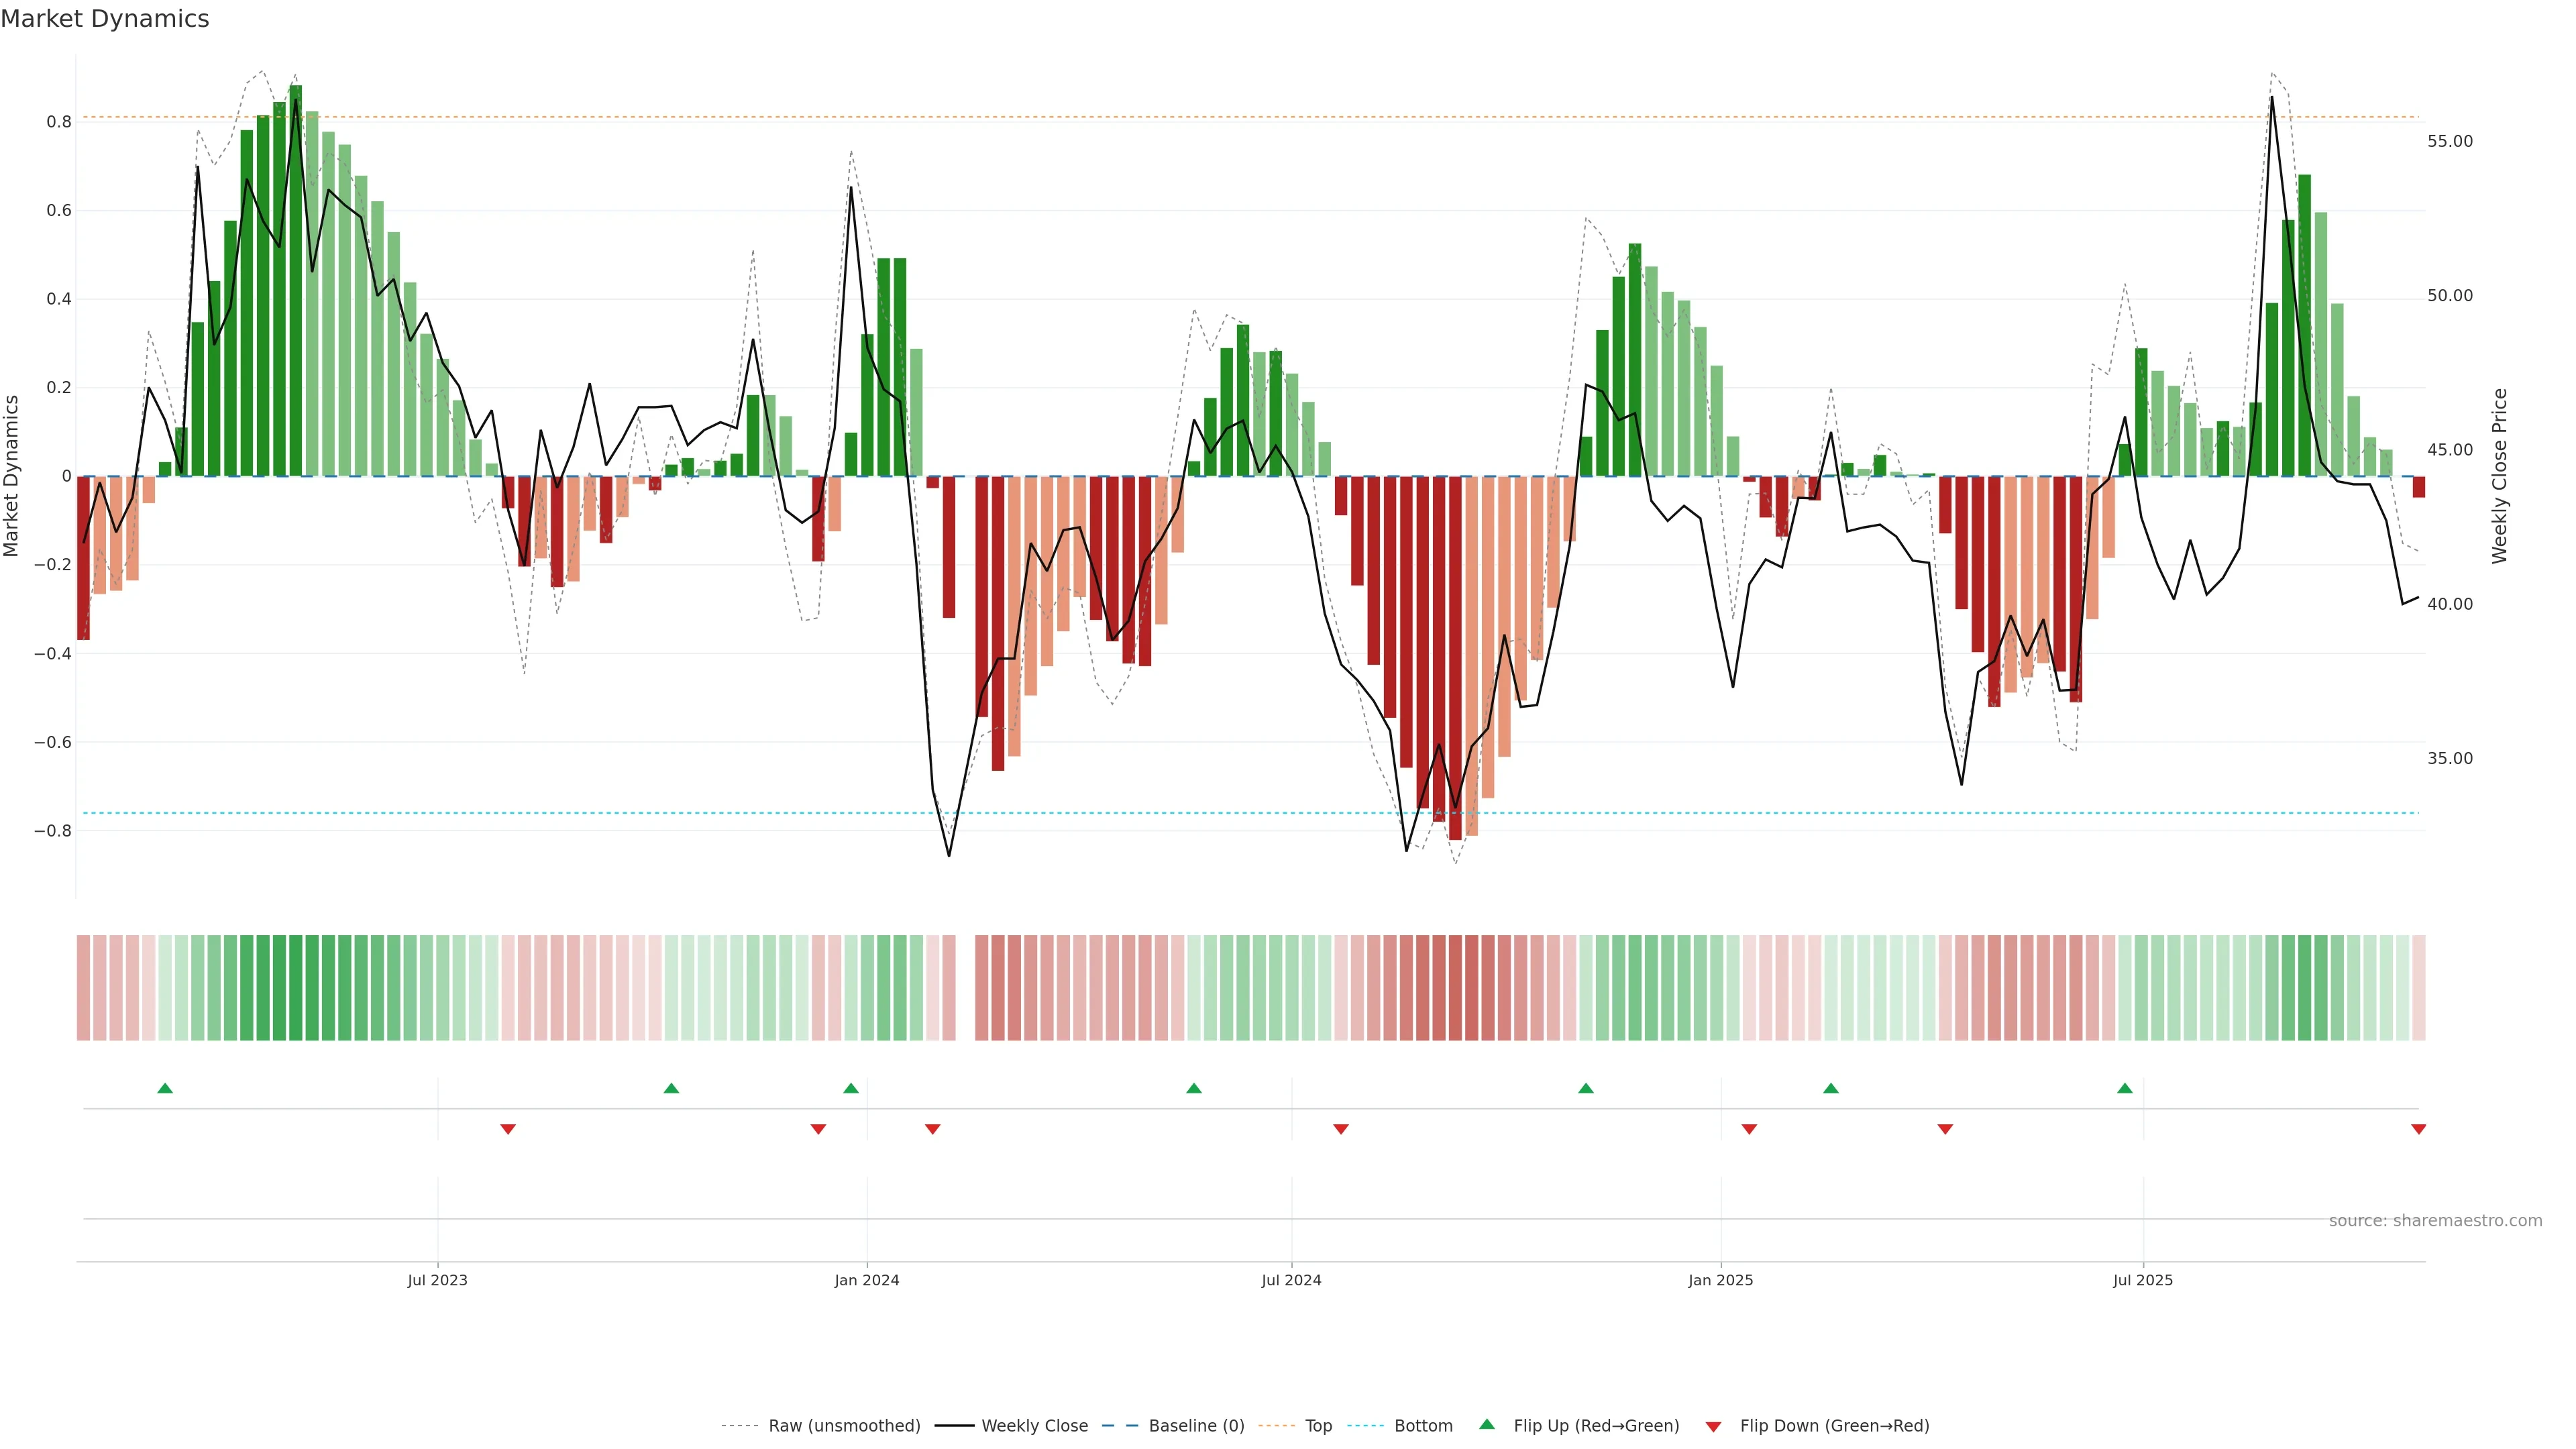2576x1449 pixels.
Task: Click the flip-down triangle right after Jan 2025
Action: 1749,1129
